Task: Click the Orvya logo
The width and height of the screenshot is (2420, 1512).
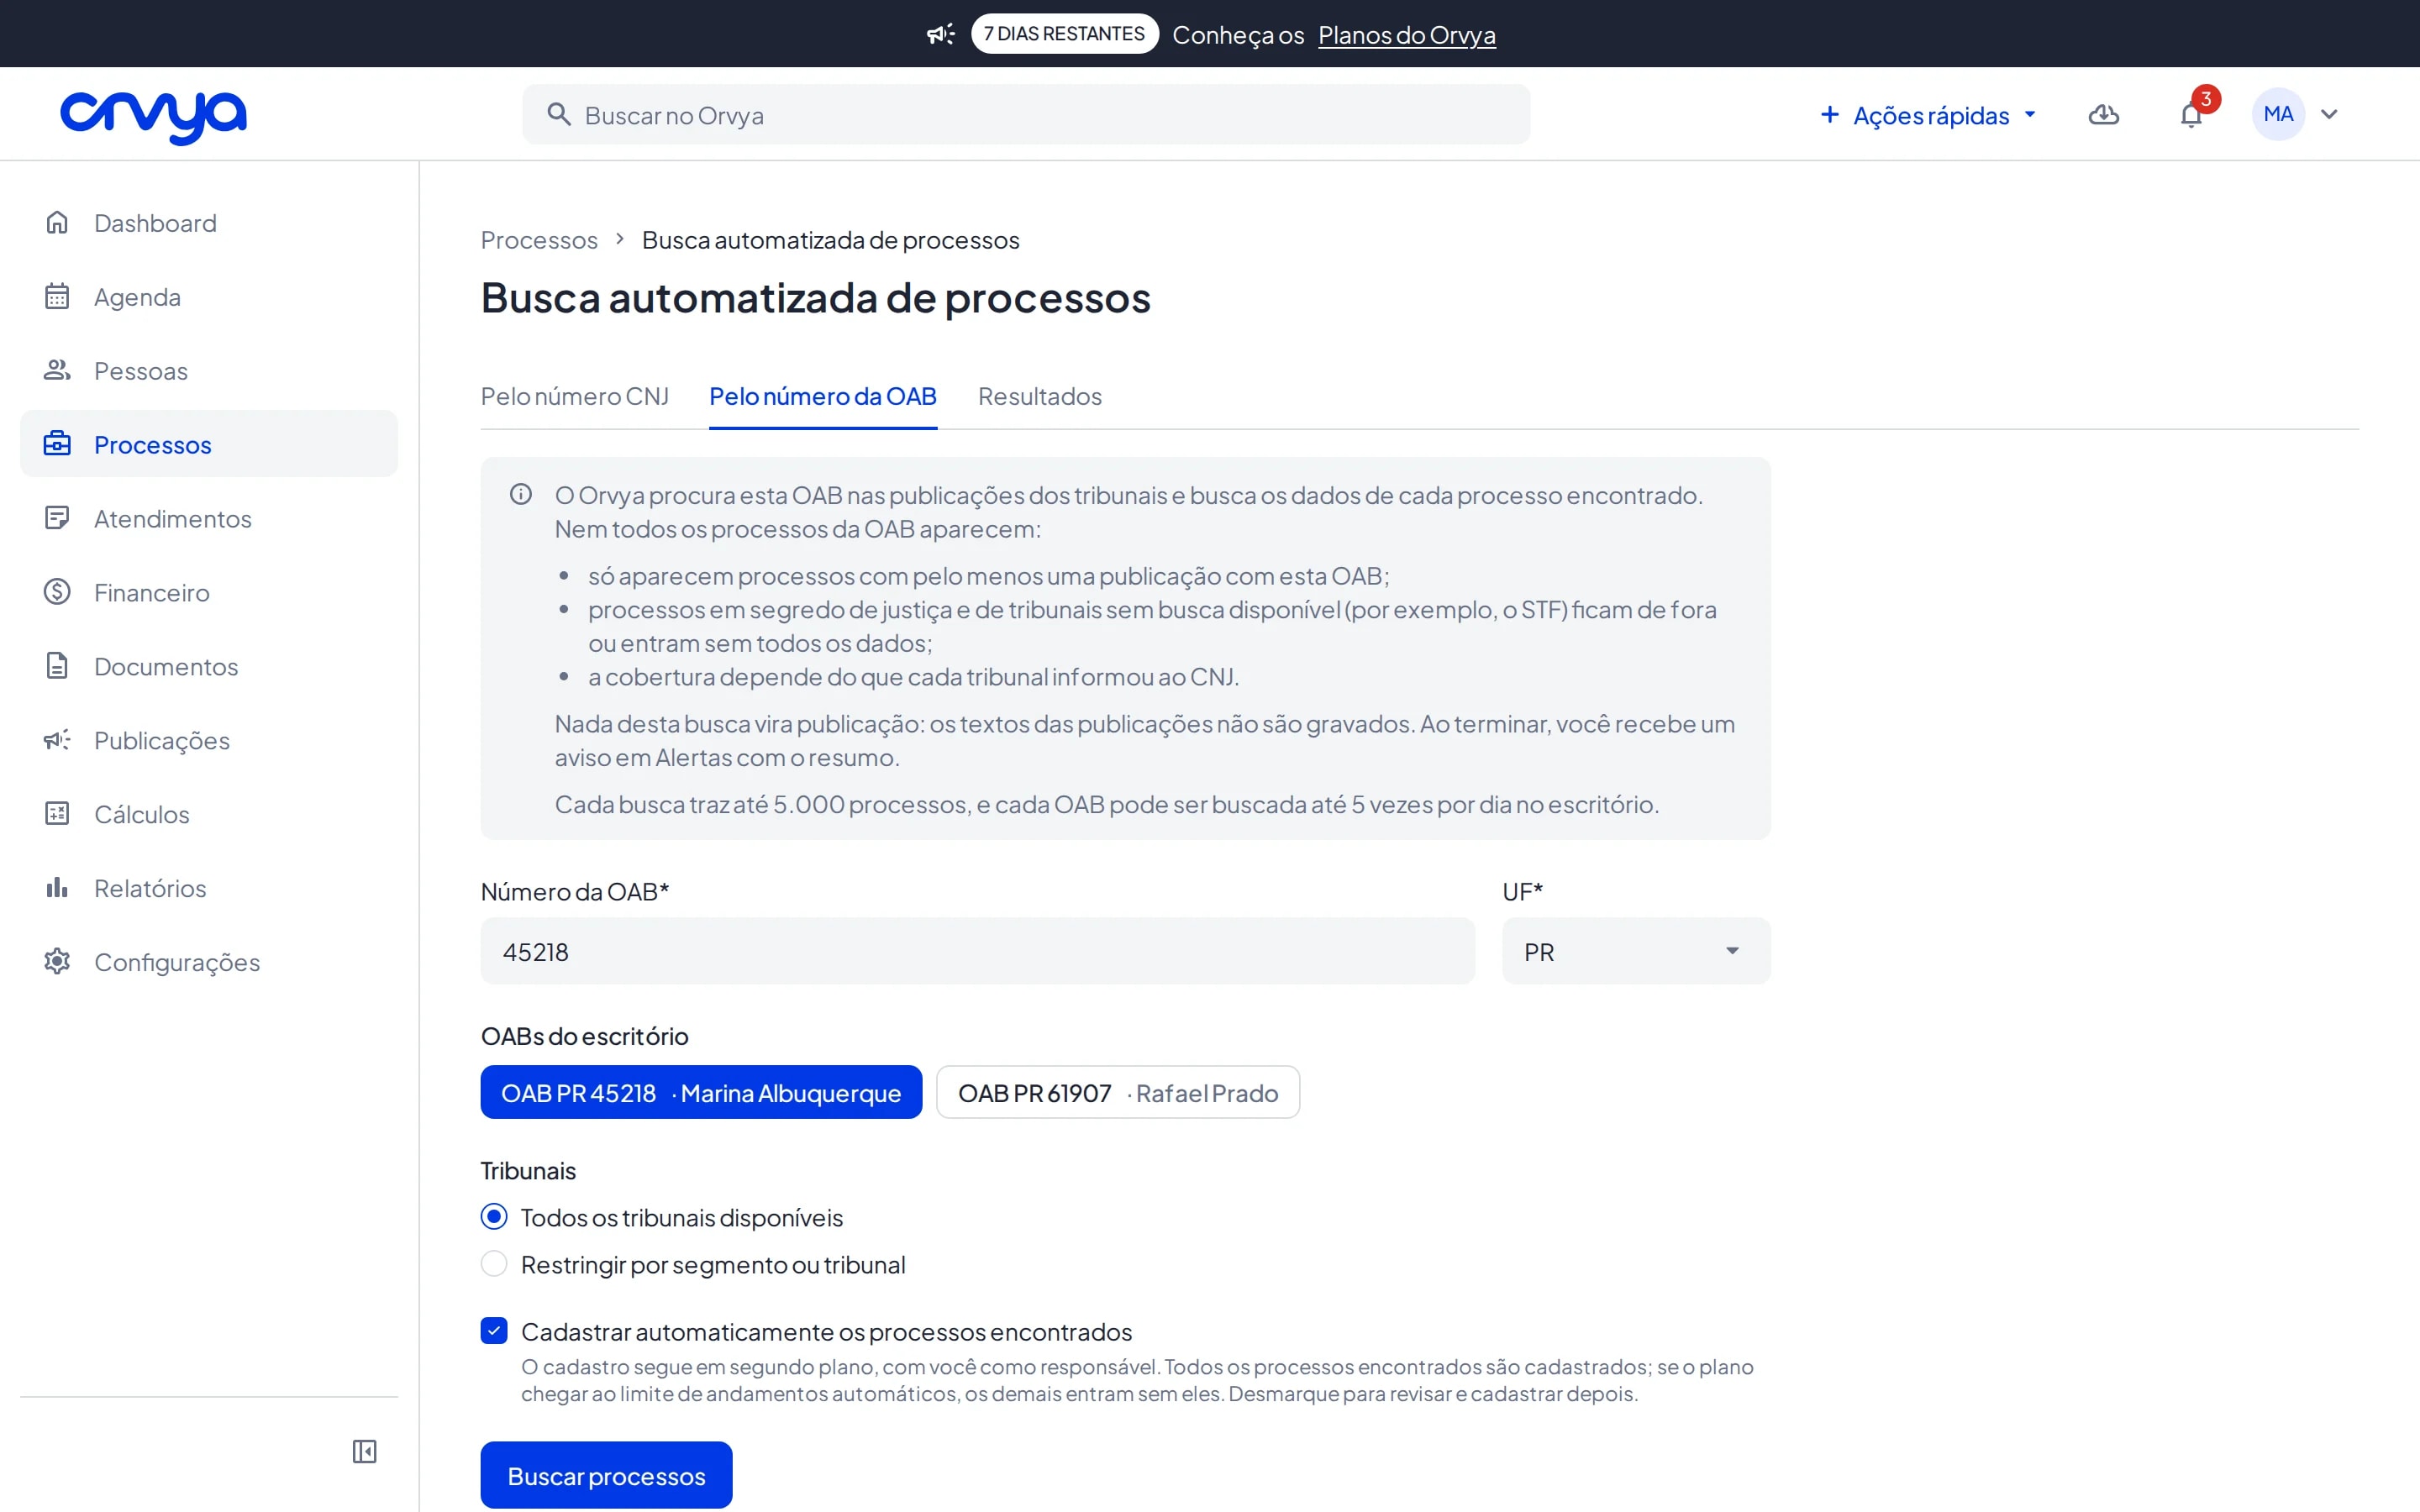Action: click(153, 116)
